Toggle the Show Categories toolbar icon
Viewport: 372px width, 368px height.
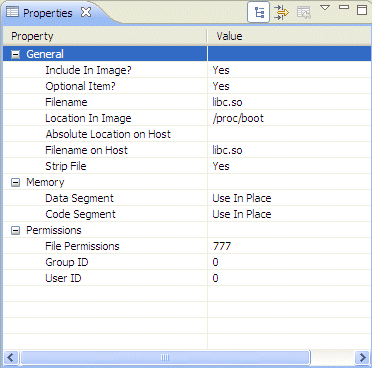258,12
